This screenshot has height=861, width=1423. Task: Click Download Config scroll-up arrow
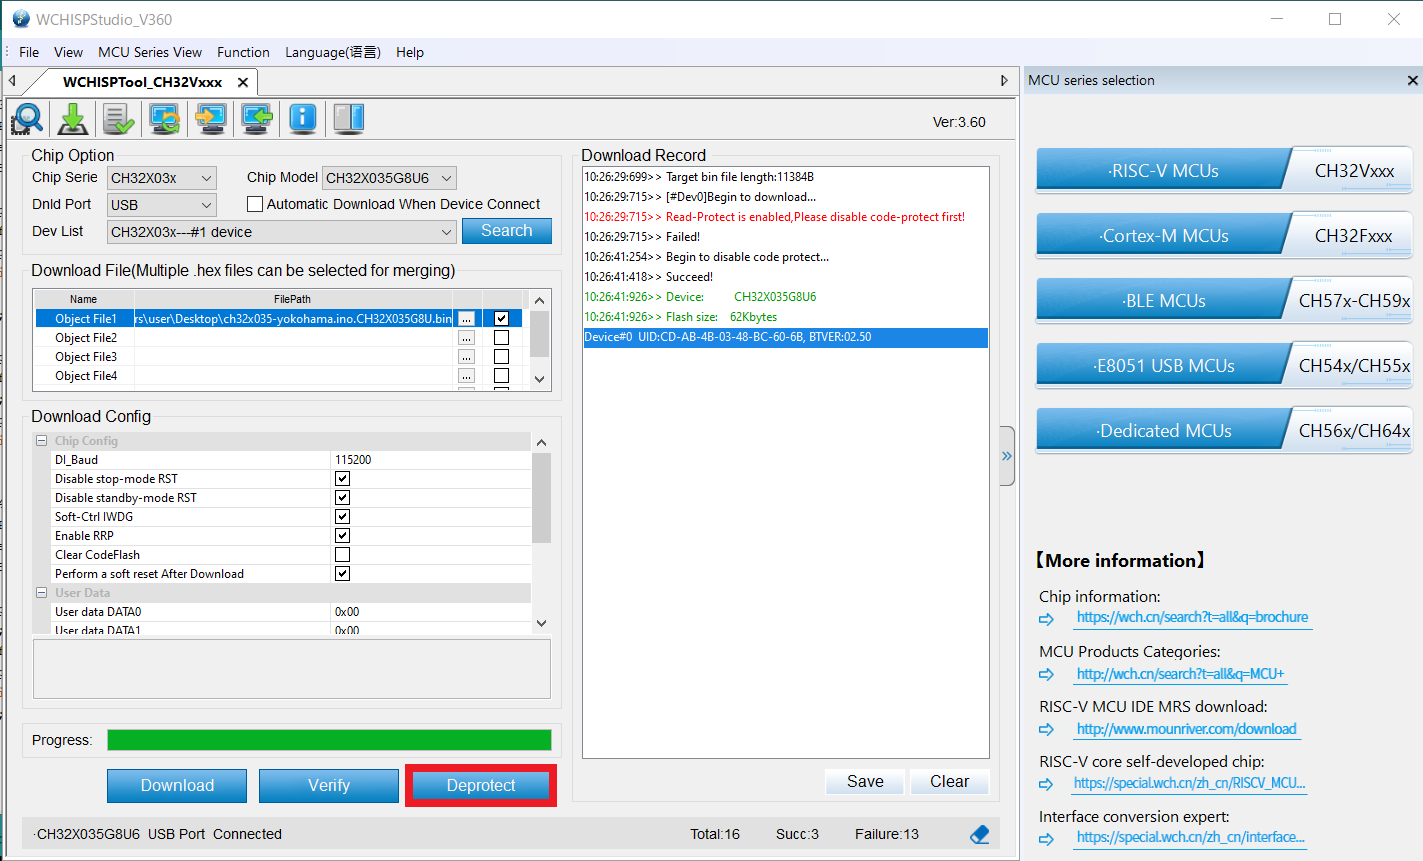pos(541,442)
